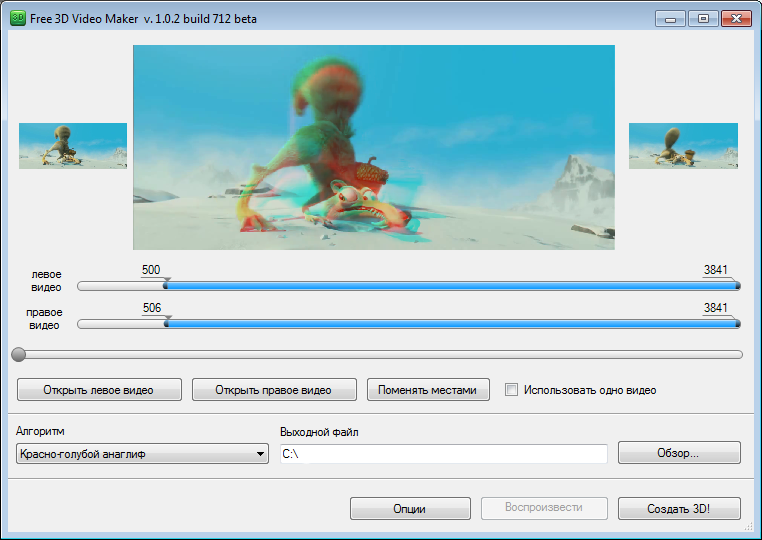Click the Алгоритм label text
Viewport: 762px width, 540px height.
point(40,431)
